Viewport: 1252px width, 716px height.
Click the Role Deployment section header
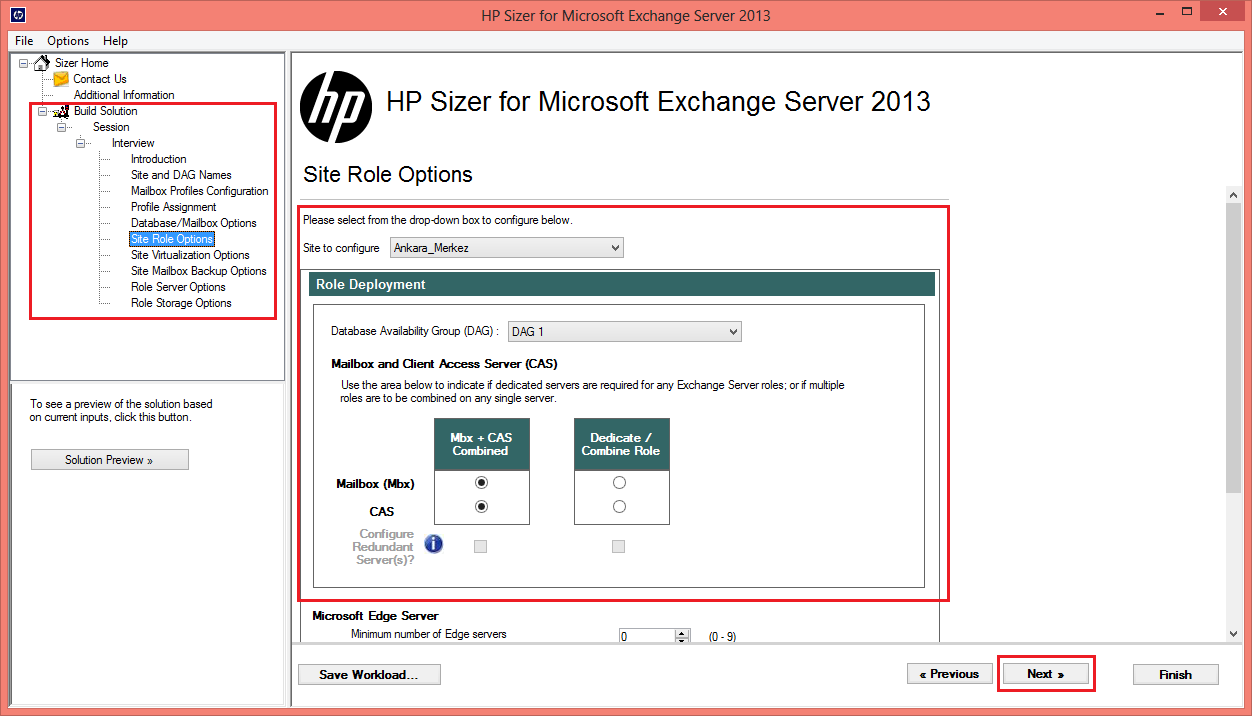coord(622,284)
